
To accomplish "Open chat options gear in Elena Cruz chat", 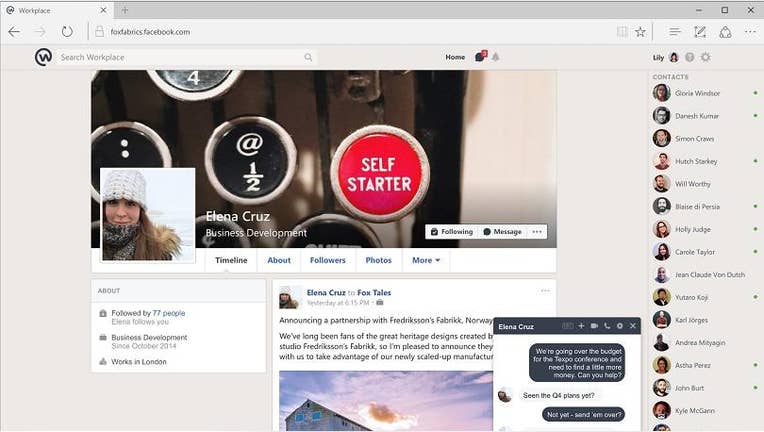I will click(x=620, y=326).
